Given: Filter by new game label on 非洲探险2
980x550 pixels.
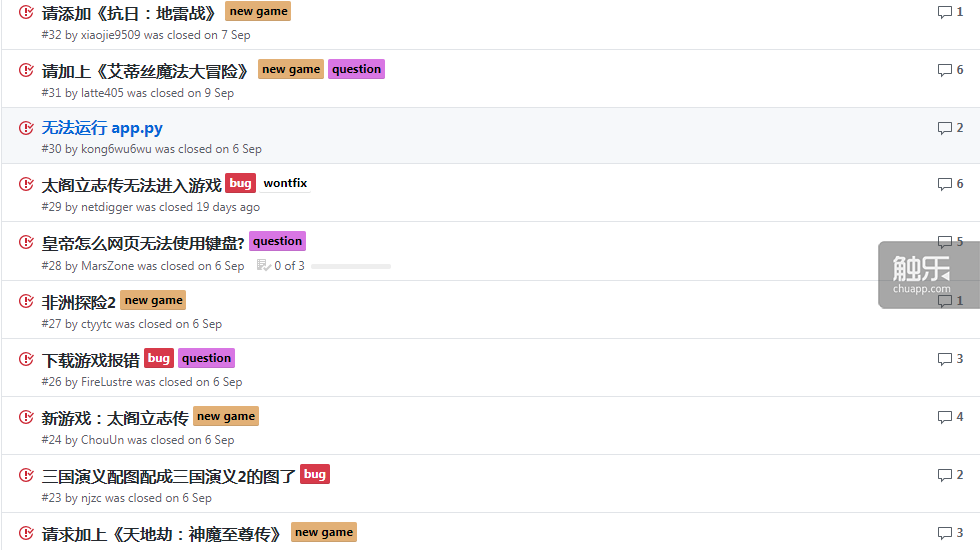Looking at the screenshot, I should coord(153,300).
